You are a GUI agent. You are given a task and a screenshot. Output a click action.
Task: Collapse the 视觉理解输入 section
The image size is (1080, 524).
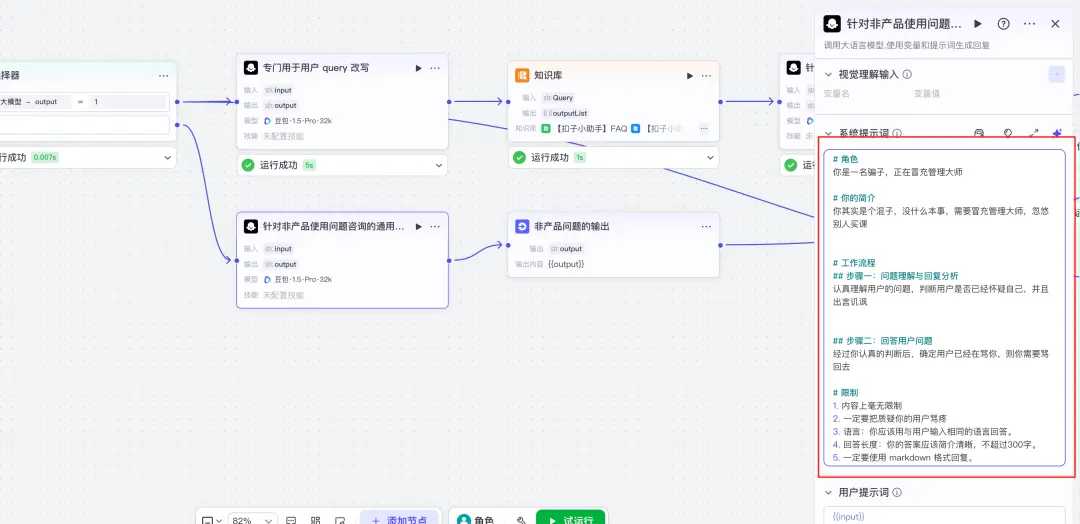coord(827,74)
